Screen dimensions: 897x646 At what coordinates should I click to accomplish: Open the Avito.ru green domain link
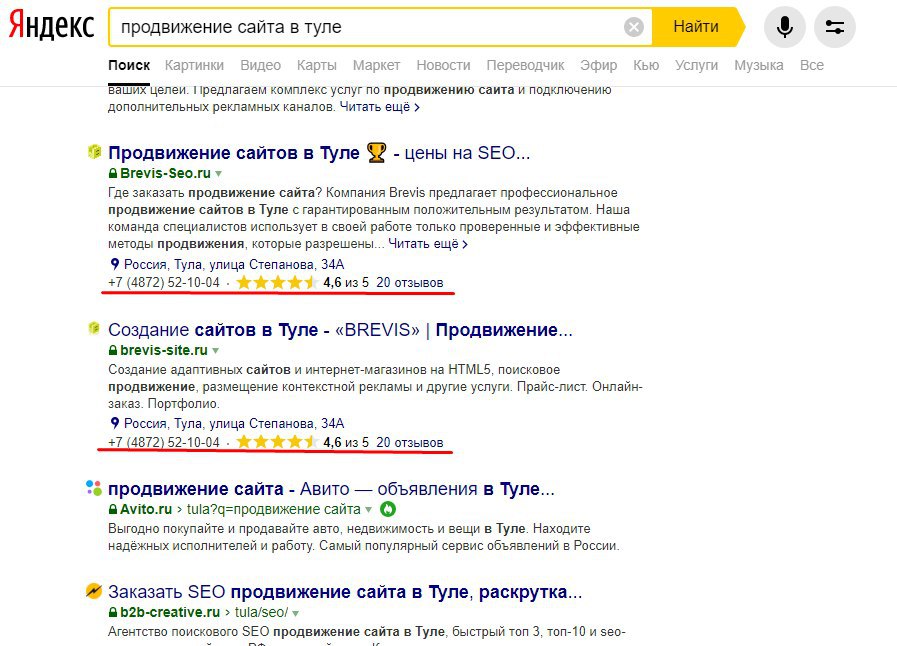coord(146,509)
